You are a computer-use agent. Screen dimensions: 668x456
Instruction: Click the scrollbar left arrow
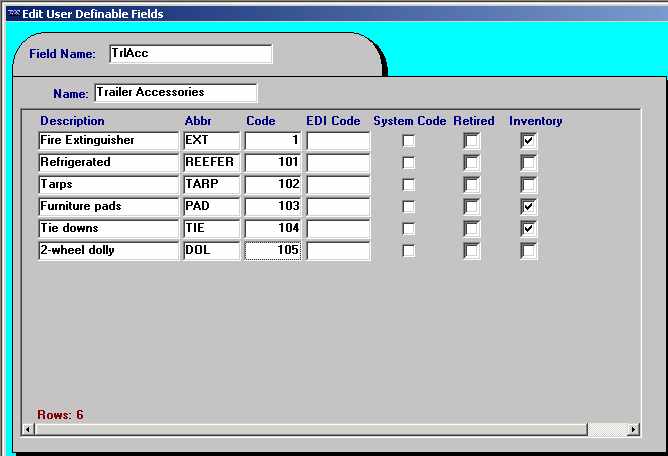[x=30, y=429]
